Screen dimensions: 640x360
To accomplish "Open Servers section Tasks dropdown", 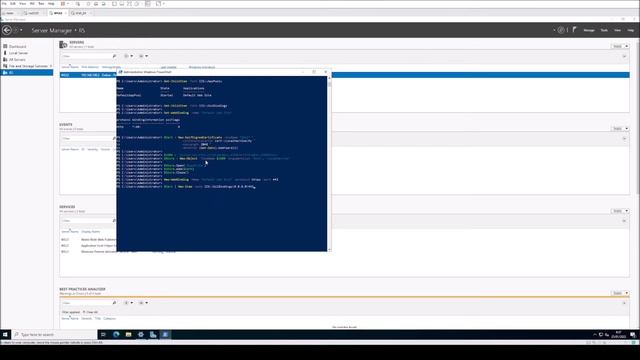I will (620, 46).
